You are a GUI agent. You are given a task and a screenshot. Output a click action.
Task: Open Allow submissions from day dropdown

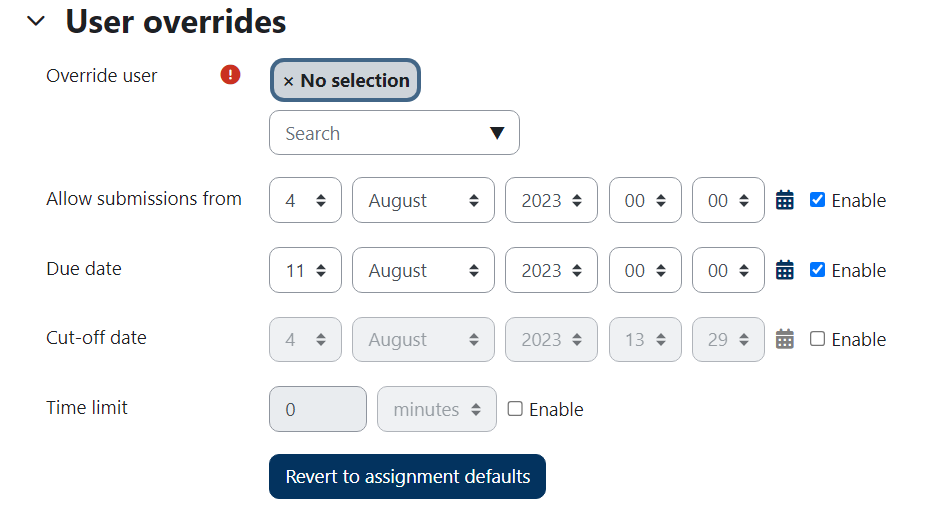click(305, 200)
